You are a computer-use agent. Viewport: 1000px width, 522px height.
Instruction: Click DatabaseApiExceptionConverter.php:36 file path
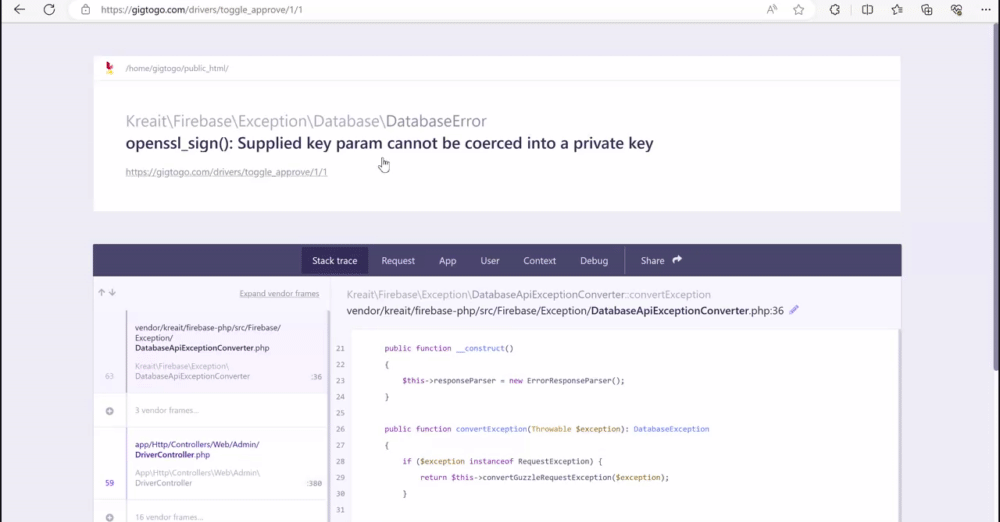coord(565,311)
